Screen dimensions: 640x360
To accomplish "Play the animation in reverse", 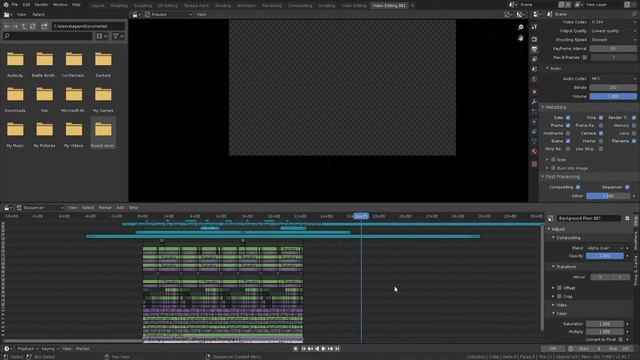I will click(x=317, y=349).
